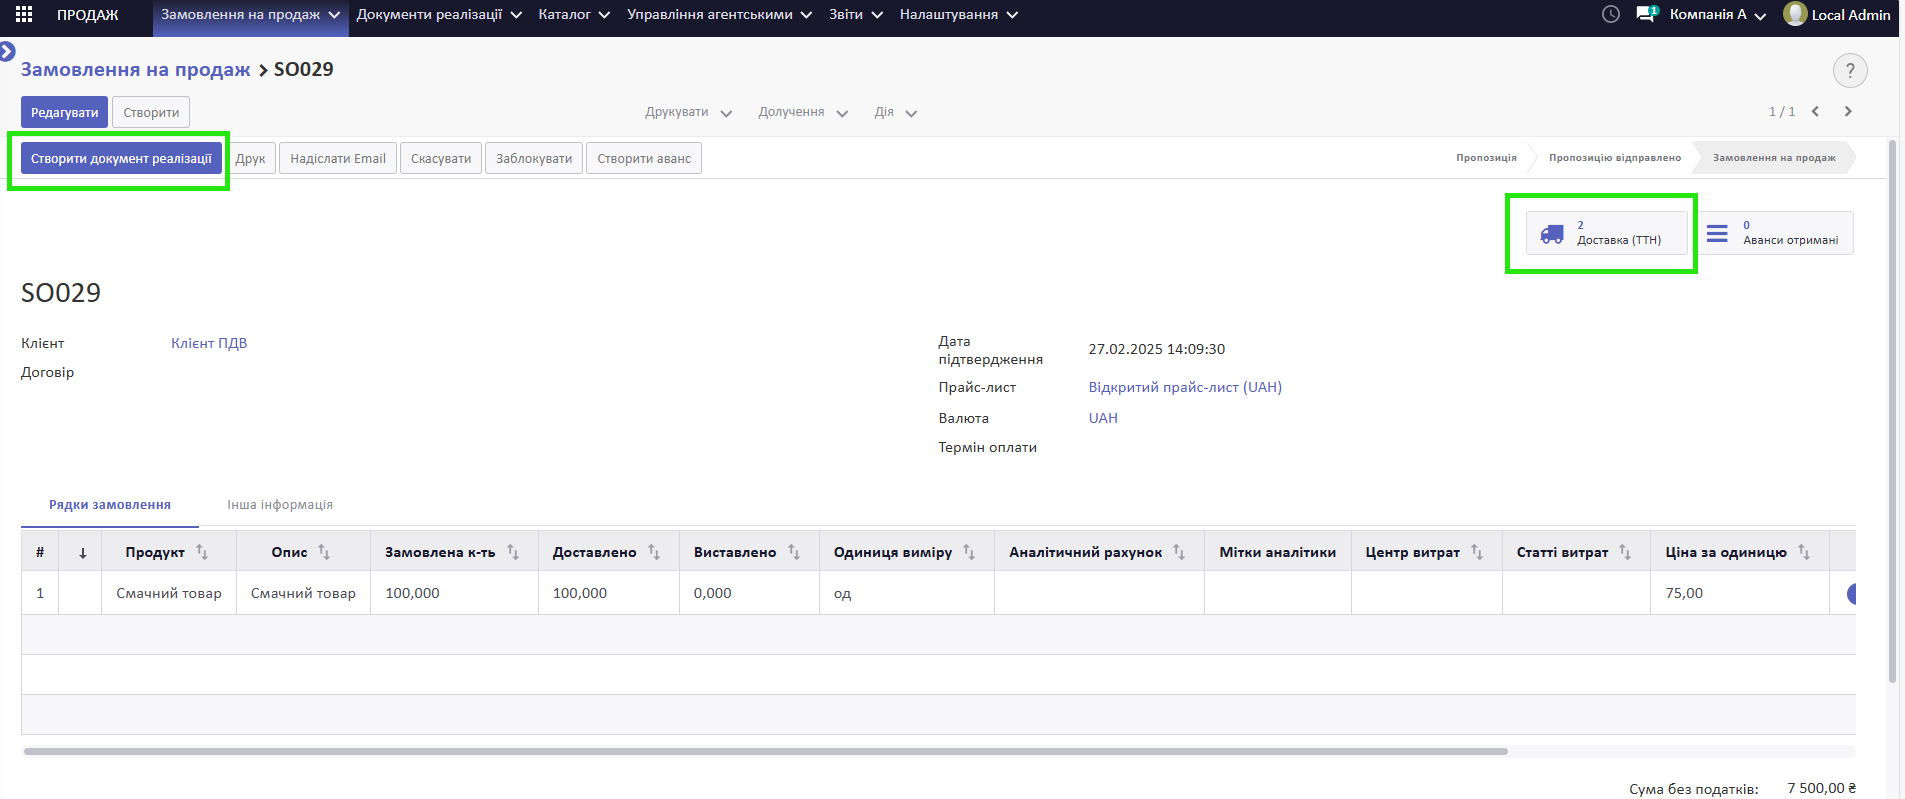Click the horizontal table scrollbar

(x=765, y=751)
